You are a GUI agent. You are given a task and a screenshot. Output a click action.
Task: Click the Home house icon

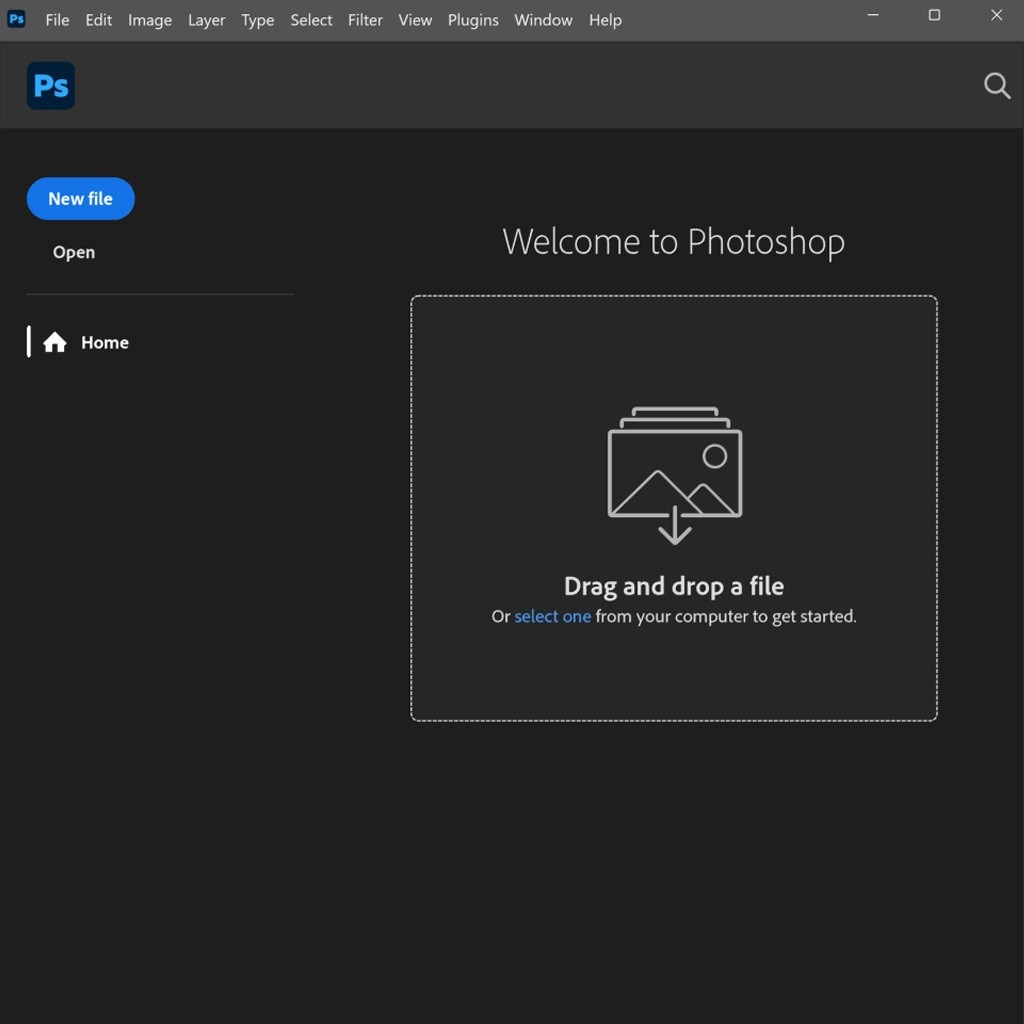pyautogui.click(x=55, y=342)
